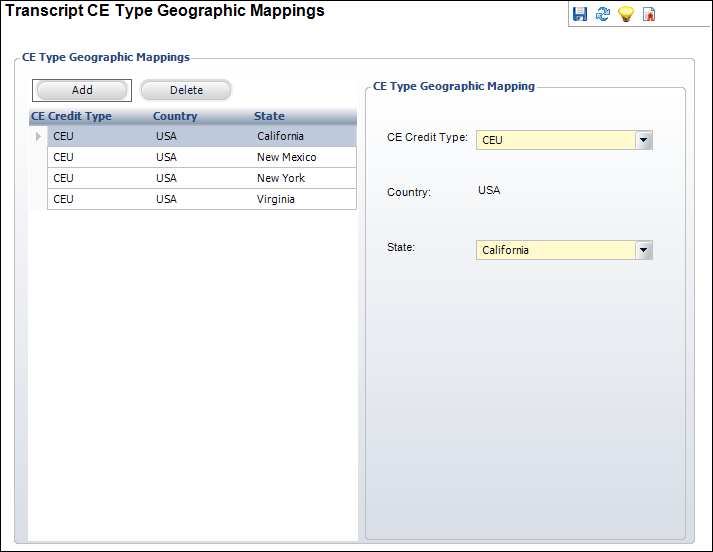713x552 pixels.
Task: Click the row indicator arrow beside California
Action: click(x=38, y=136)
